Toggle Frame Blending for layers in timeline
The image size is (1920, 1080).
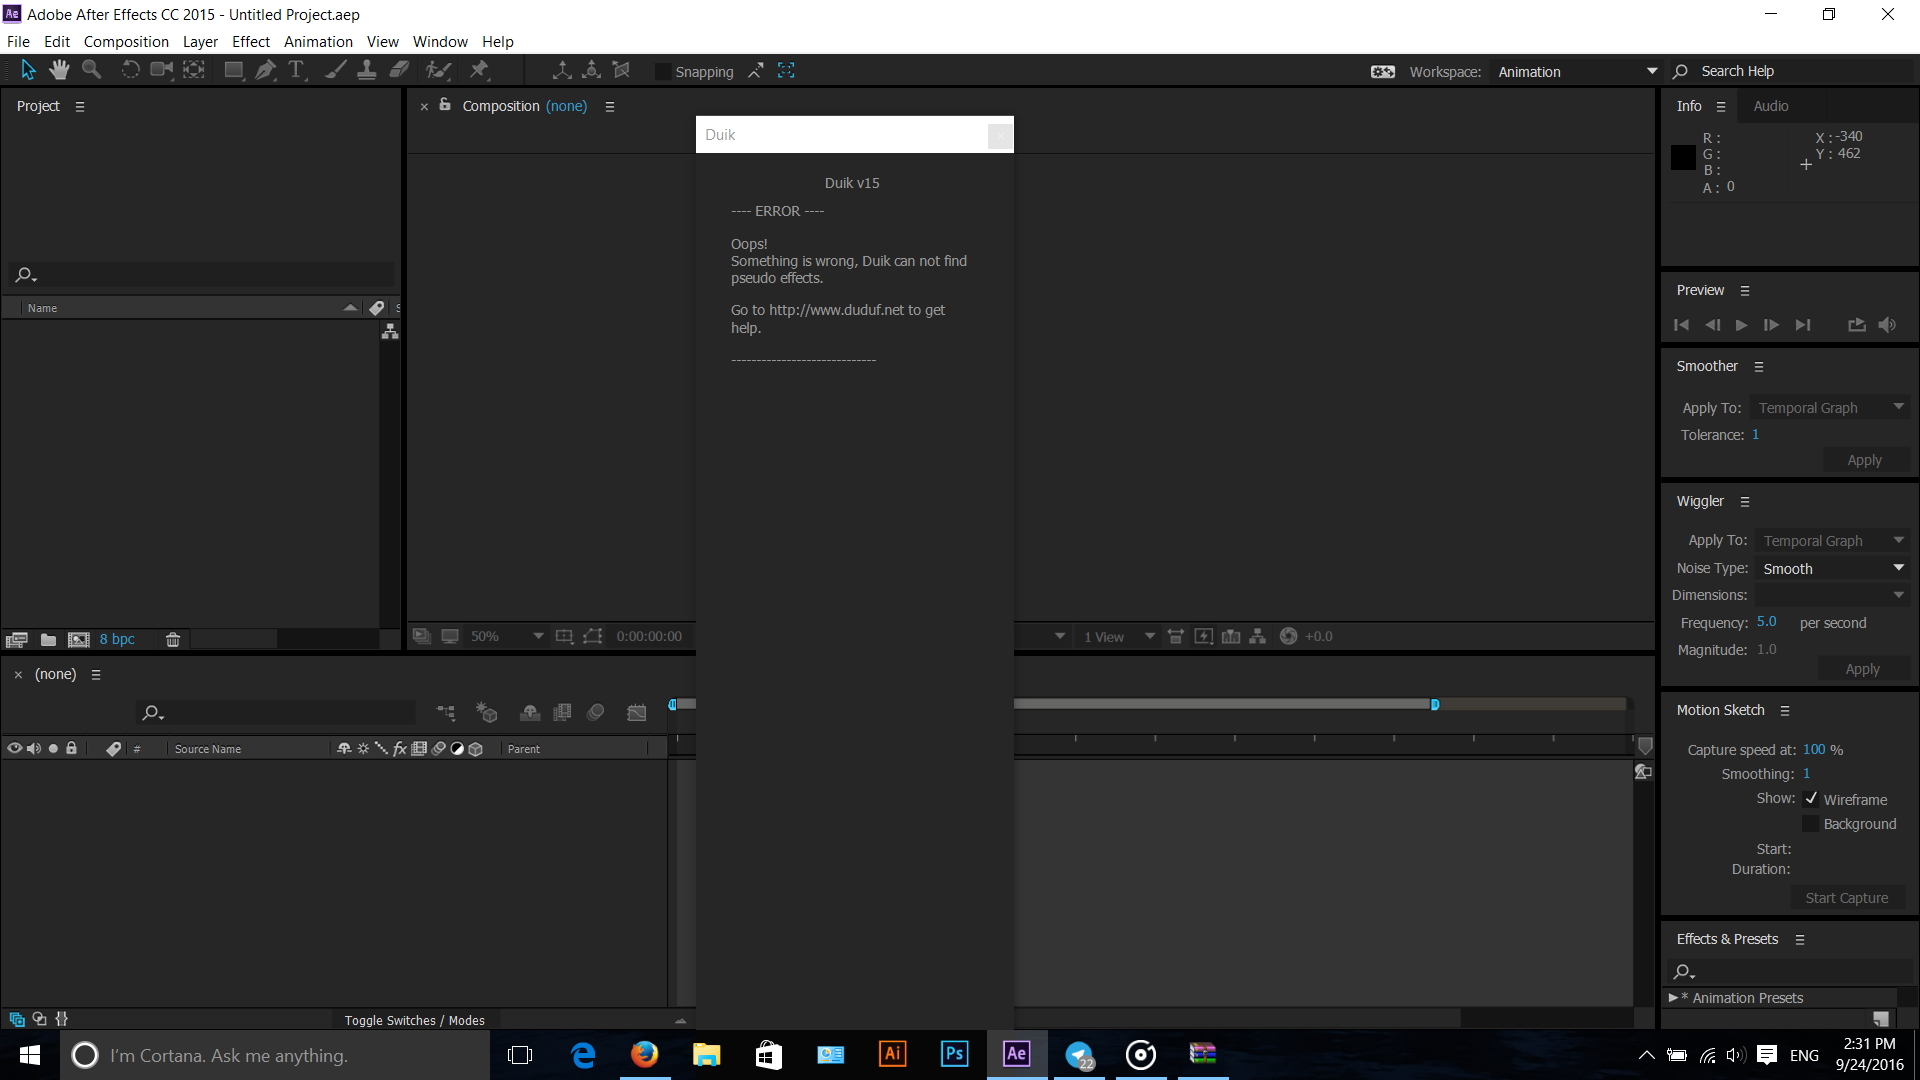[563, 713]
